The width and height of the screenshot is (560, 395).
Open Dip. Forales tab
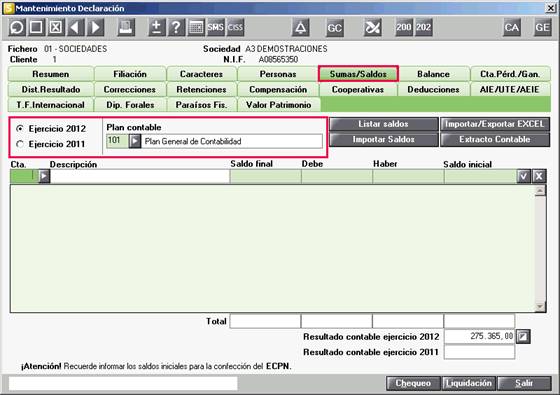[130, 105]
